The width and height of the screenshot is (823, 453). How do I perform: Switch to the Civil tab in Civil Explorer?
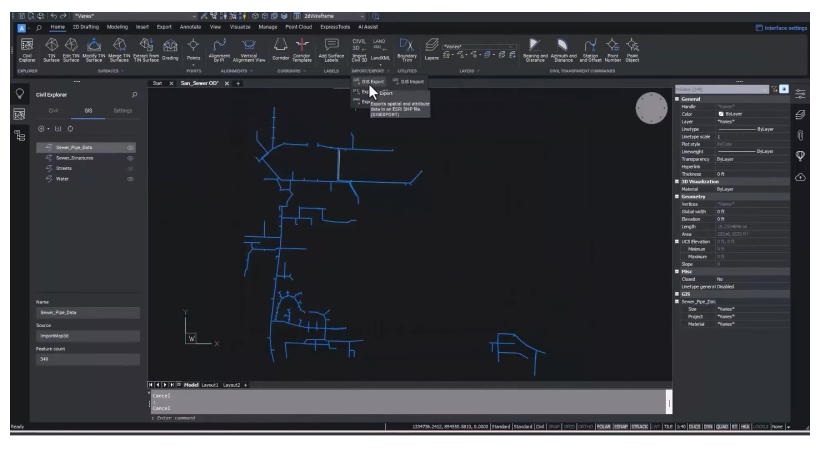[x=54, y=111]
